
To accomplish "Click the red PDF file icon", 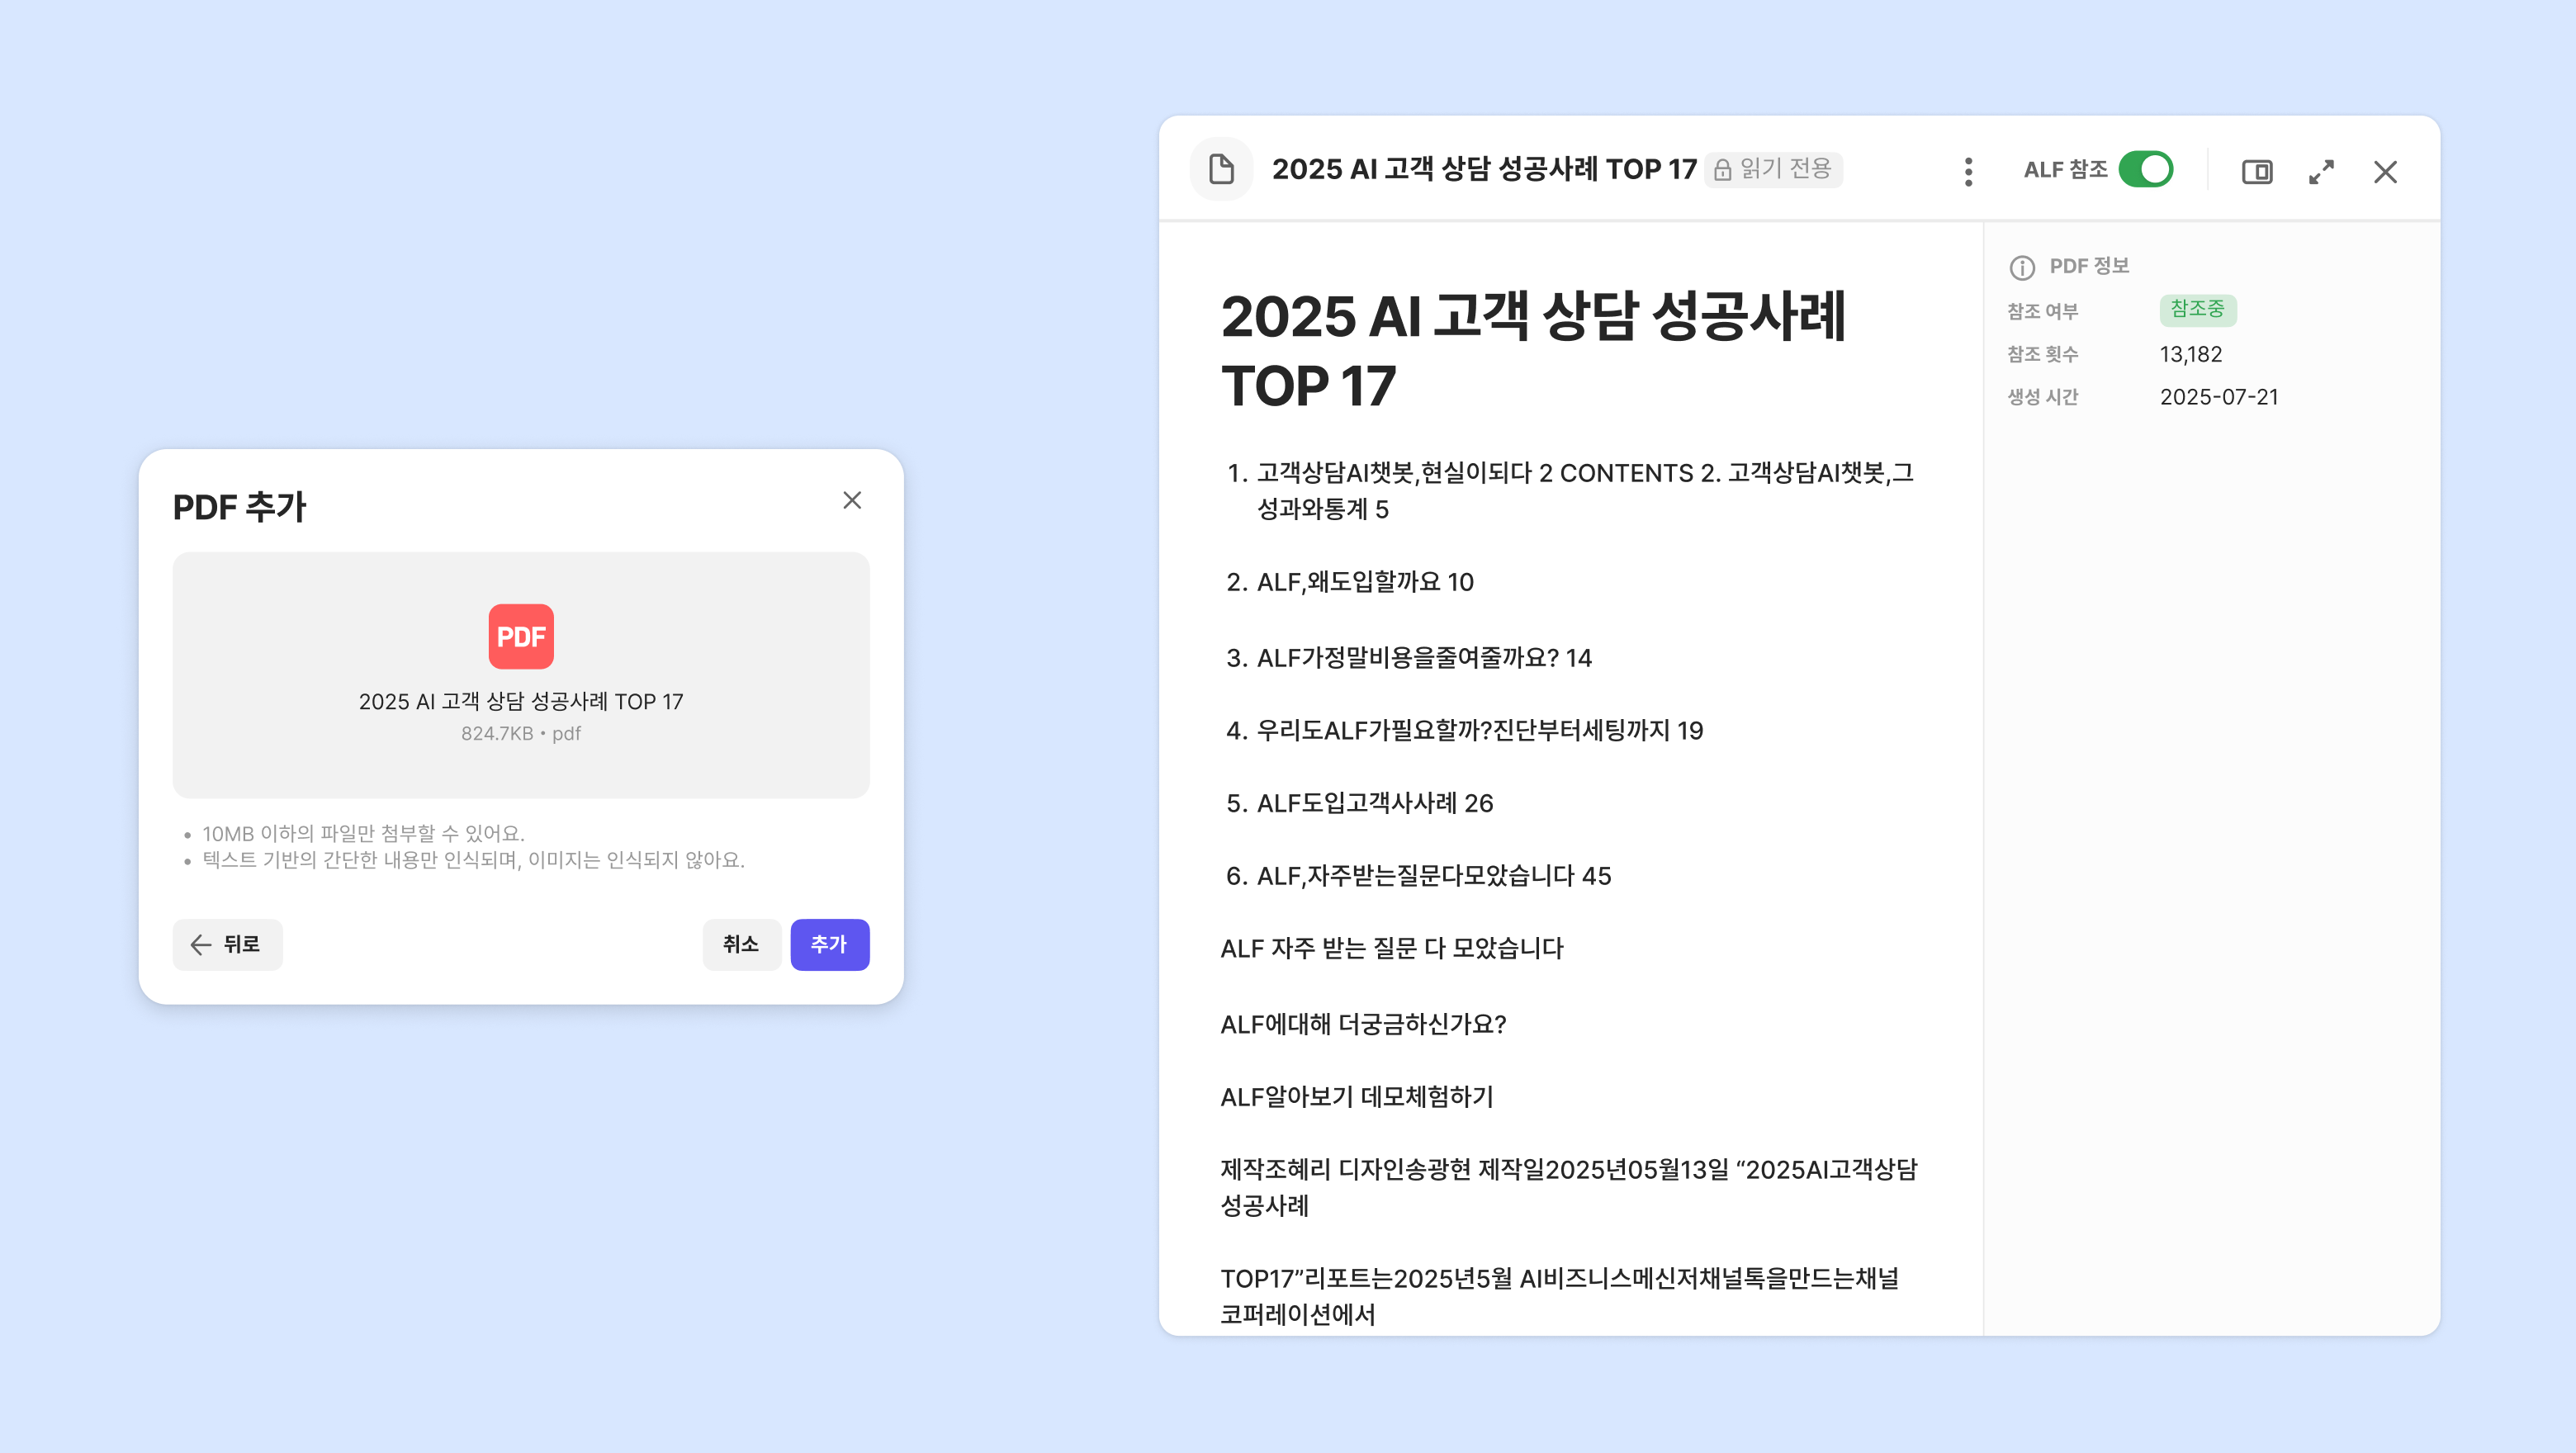I will [521, 636].
